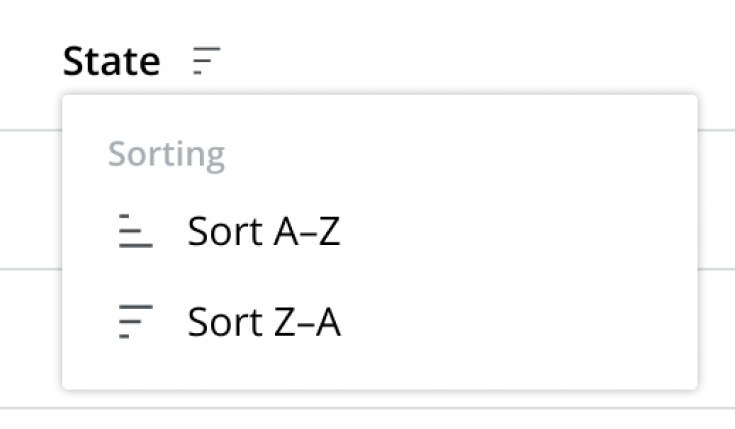Viewport: 735px width, 429px height.
Task: Choose alphabetical ascending sort A–Z text
Action: coord(264,231)
